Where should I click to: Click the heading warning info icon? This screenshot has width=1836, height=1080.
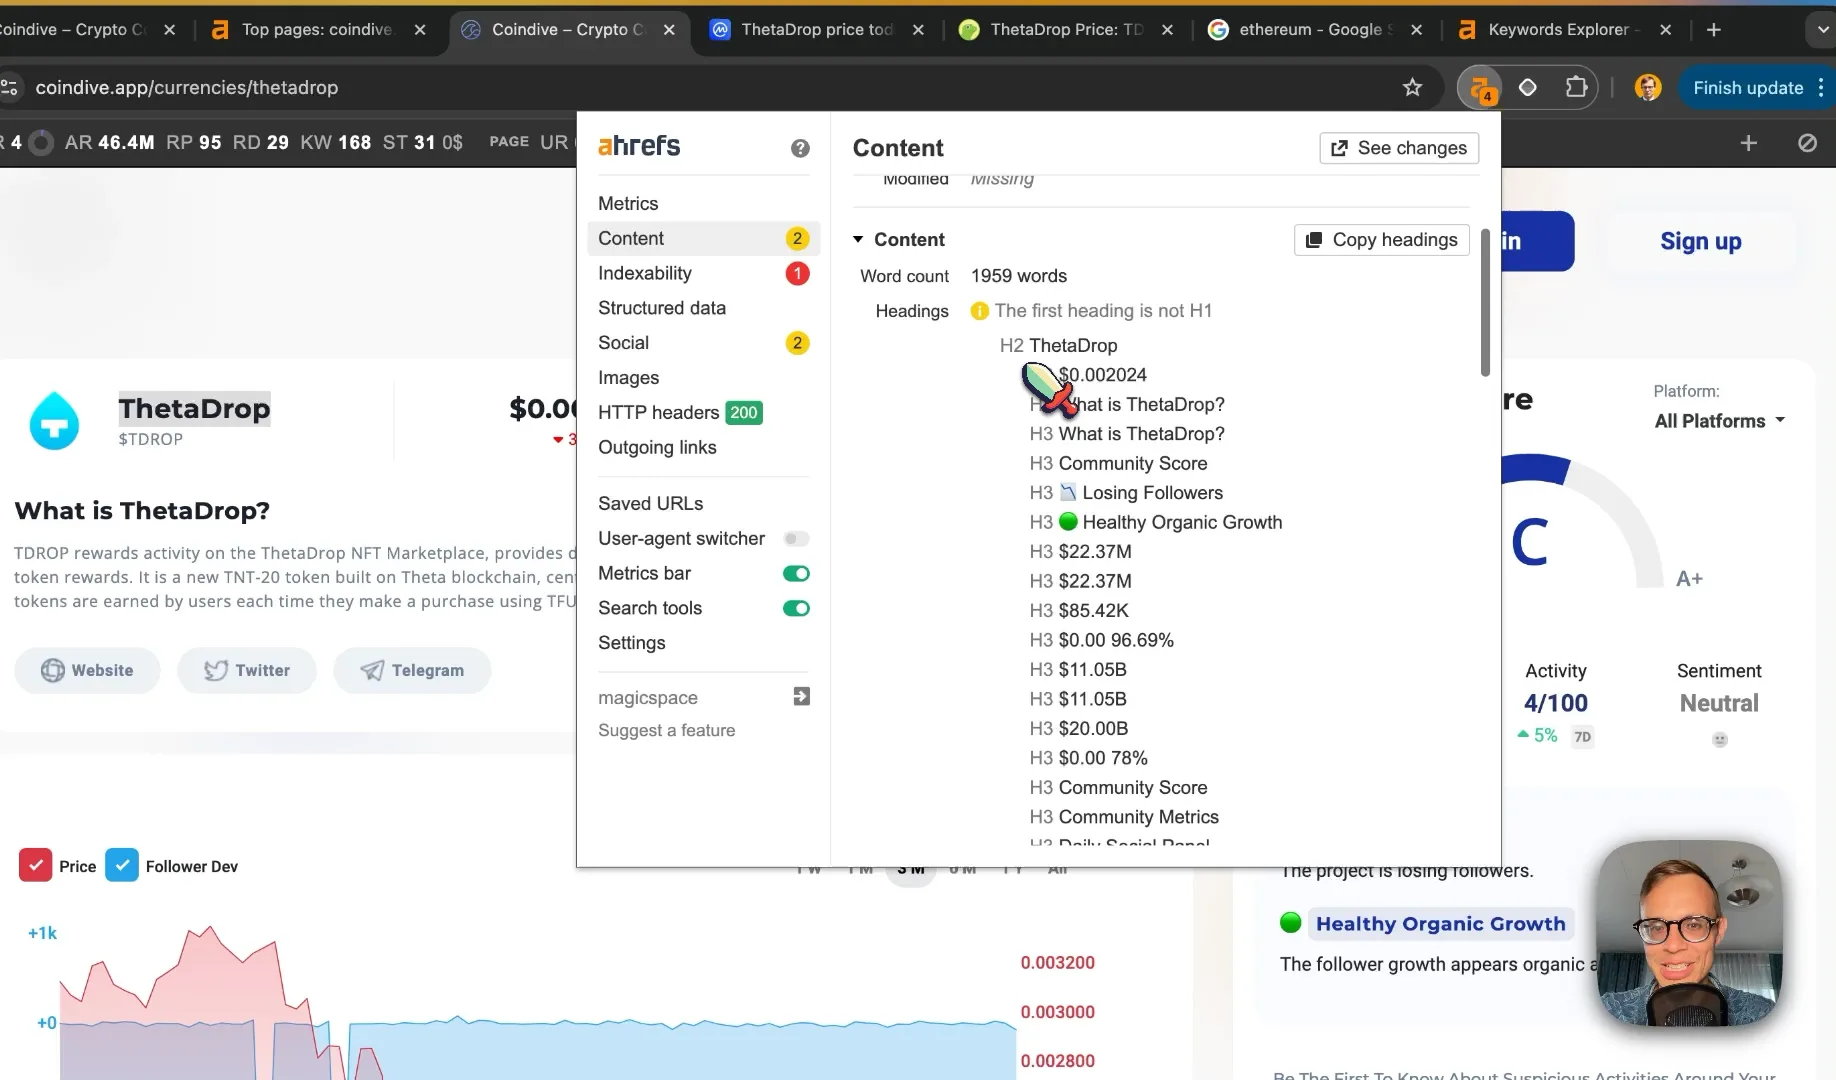click(980, 311)
